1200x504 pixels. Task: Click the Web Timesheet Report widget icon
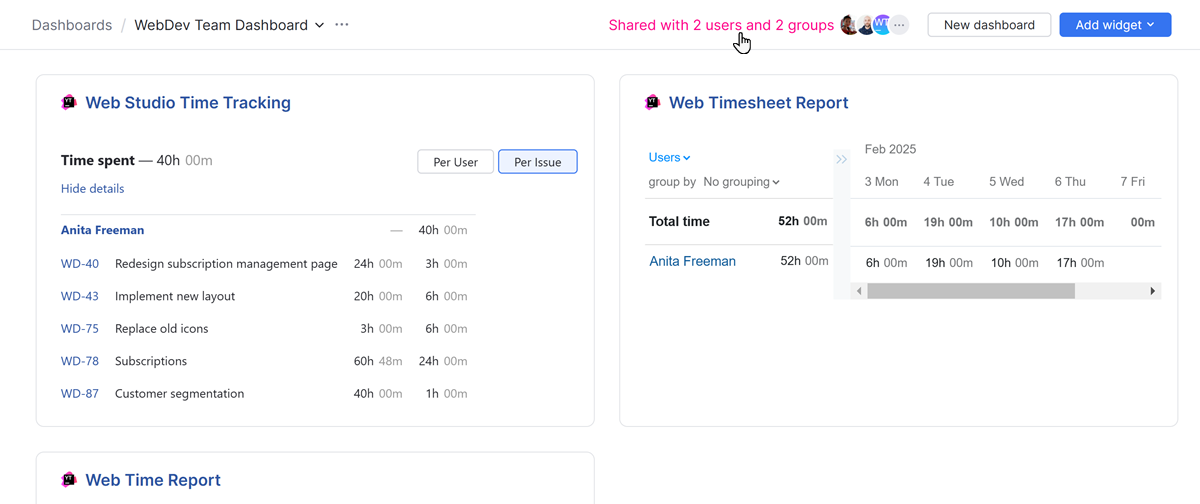[653, 102]
